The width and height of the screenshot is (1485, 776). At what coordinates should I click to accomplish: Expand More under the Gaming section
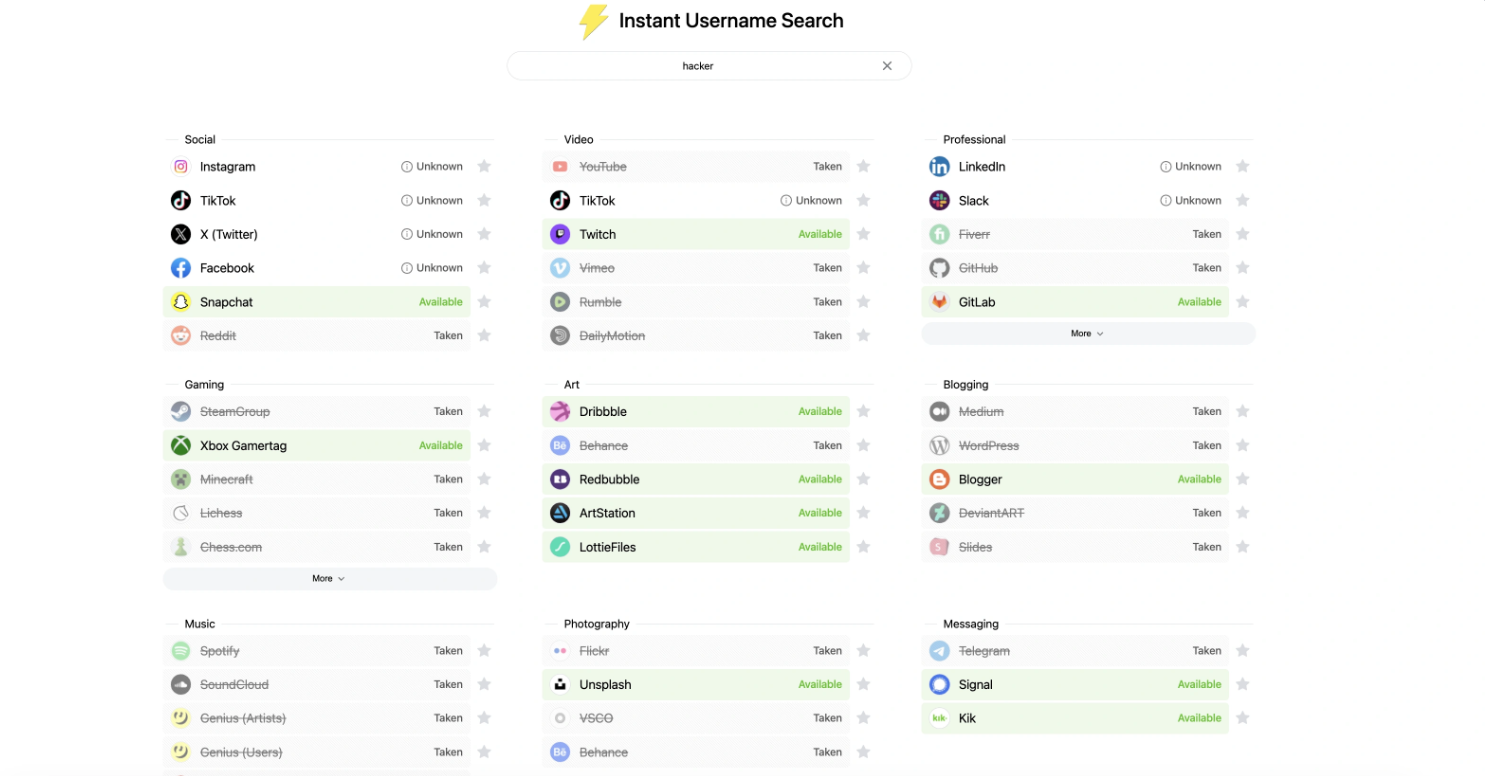coord(330,579)
